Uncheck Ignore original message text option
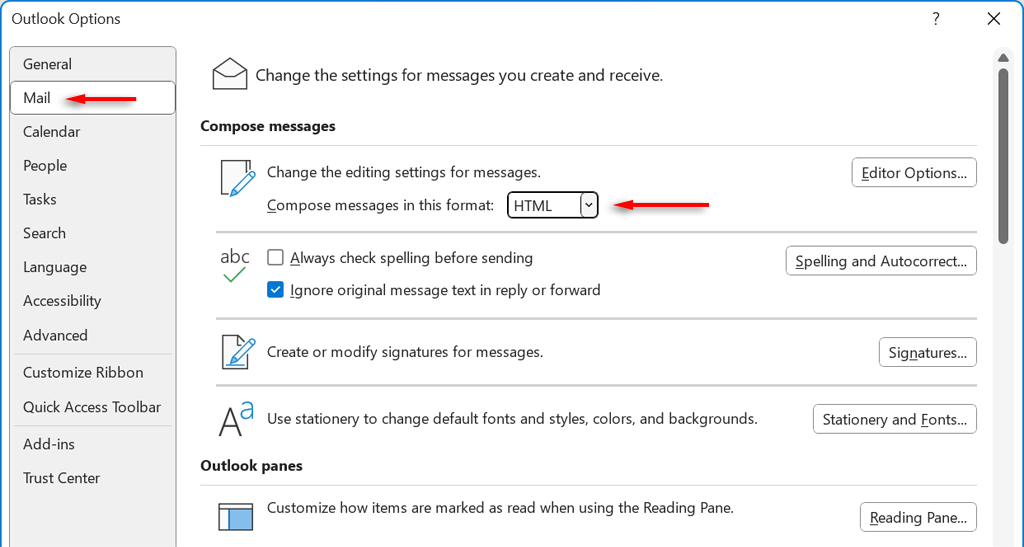1024x547 pixels. [x=276, y=290]
